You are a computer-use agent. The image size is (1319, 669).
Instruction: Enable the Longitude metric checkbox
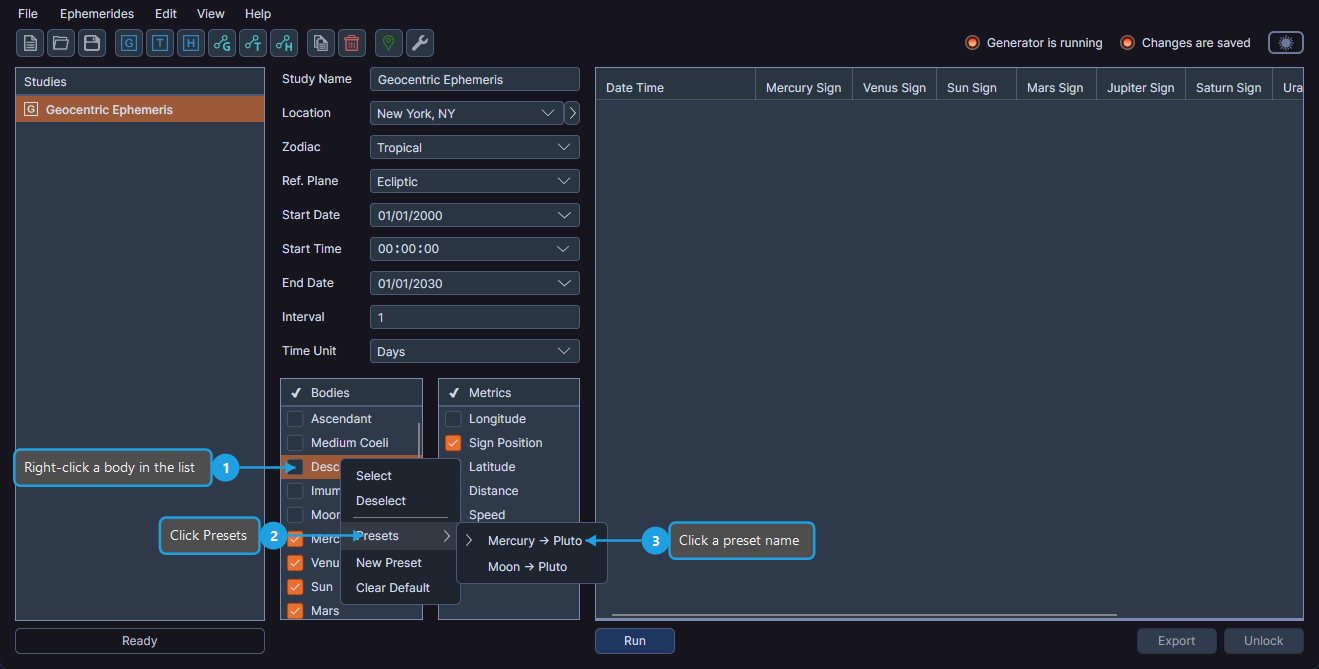point(453,418)
